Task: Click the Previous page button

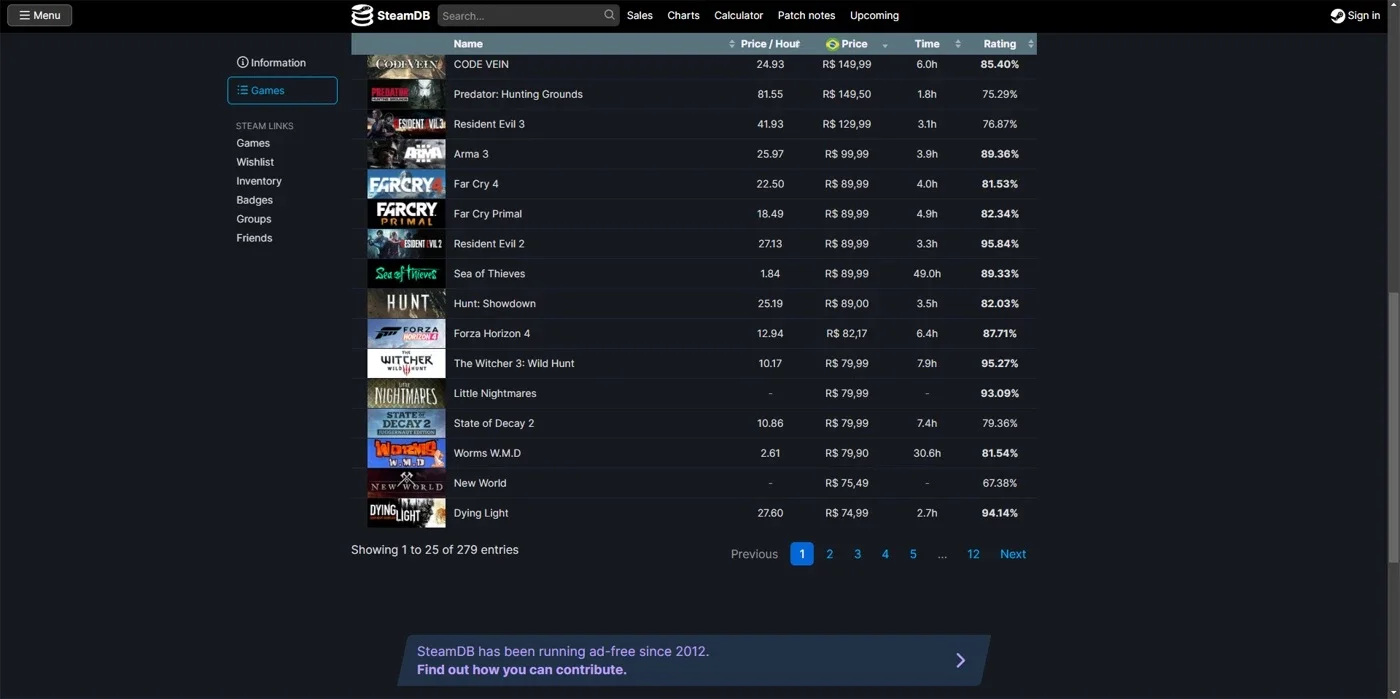Action: 754,554
